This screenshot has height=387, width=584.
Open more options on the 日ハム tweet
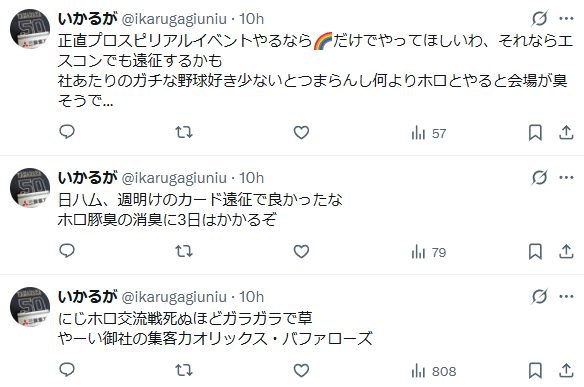coord(566,178)
